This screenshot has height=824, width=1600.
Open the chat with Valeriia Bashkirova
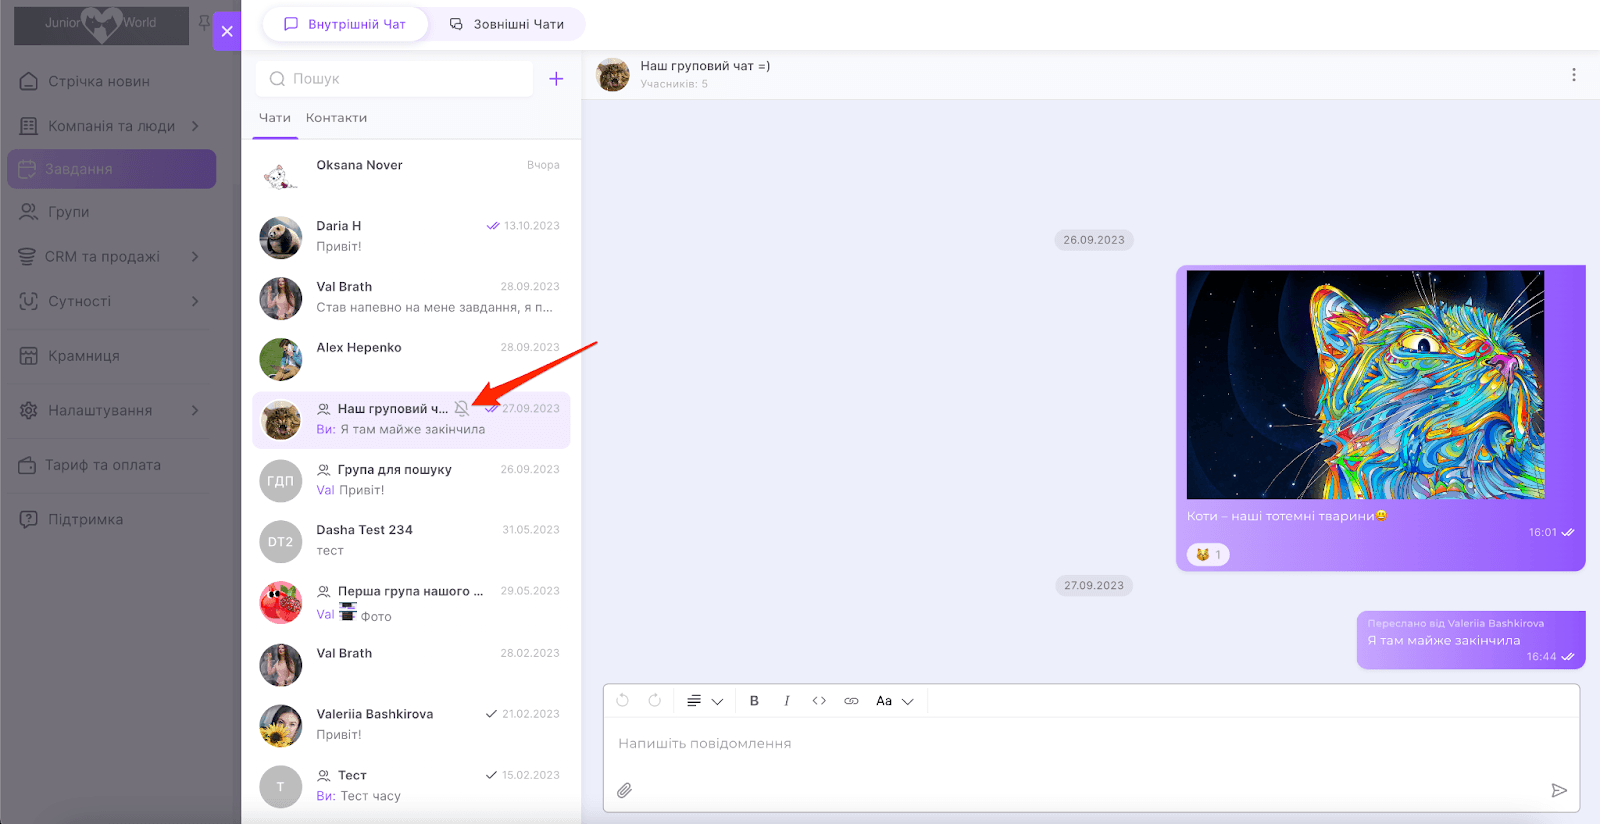click(411, 725)
